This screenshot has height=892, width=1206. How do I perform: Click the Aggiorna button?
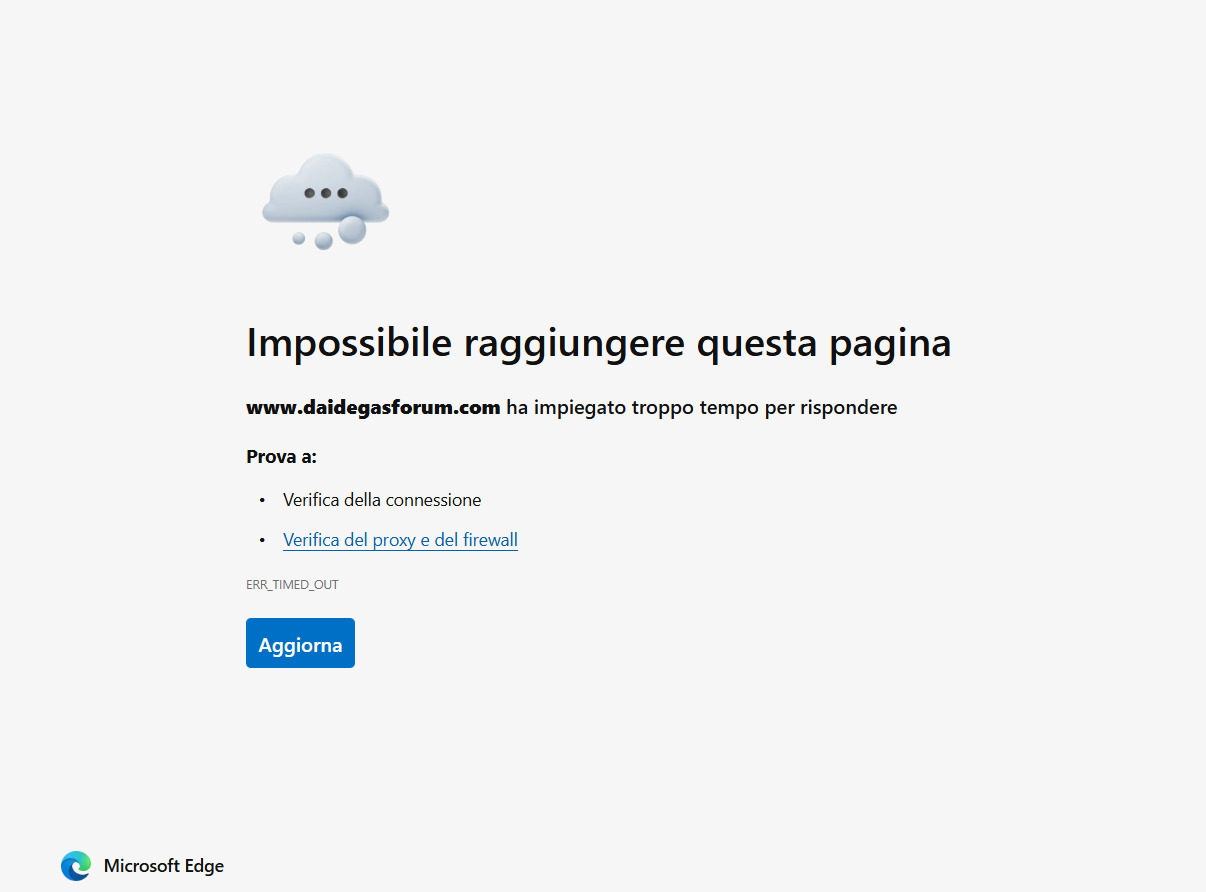click(x=300, y=643)
